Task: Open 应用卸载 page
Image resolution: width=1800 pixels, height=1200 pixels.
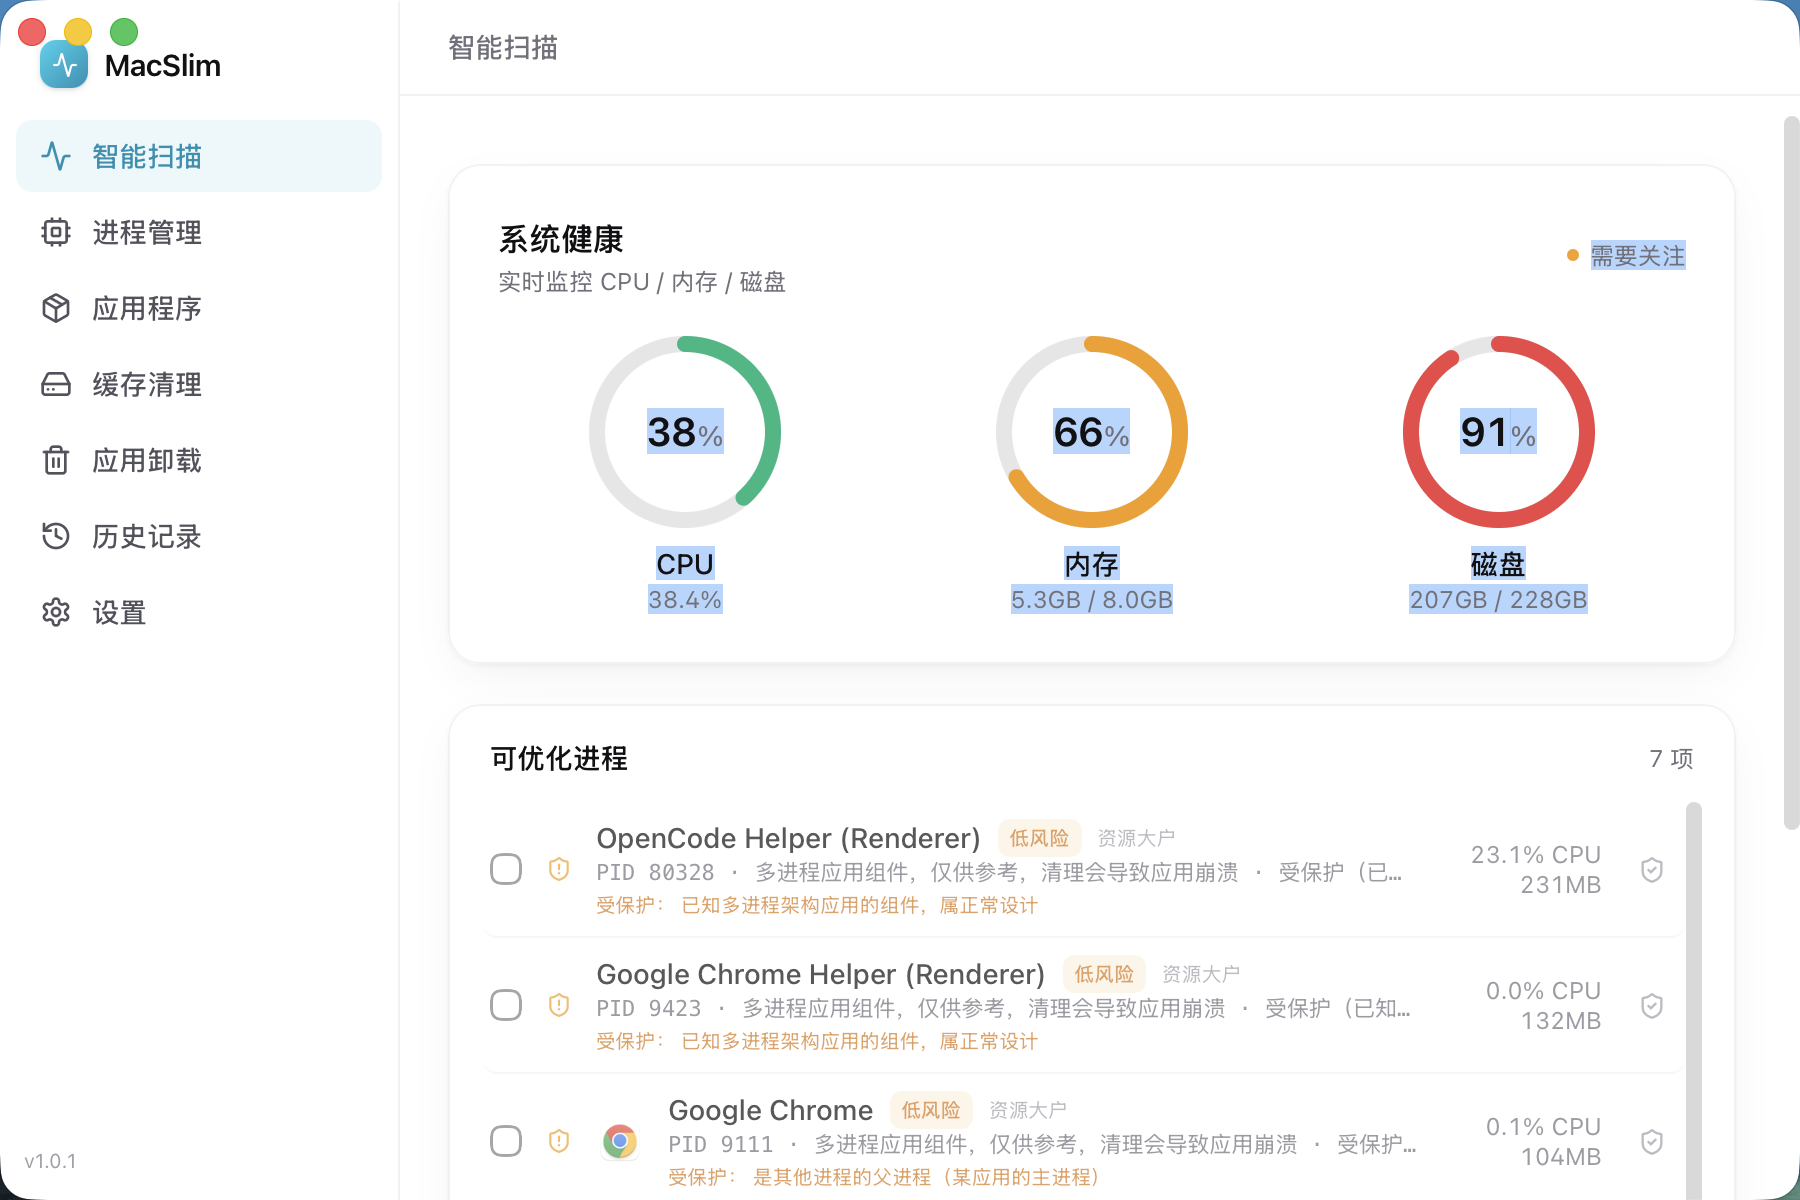Action: coord(199,460)
